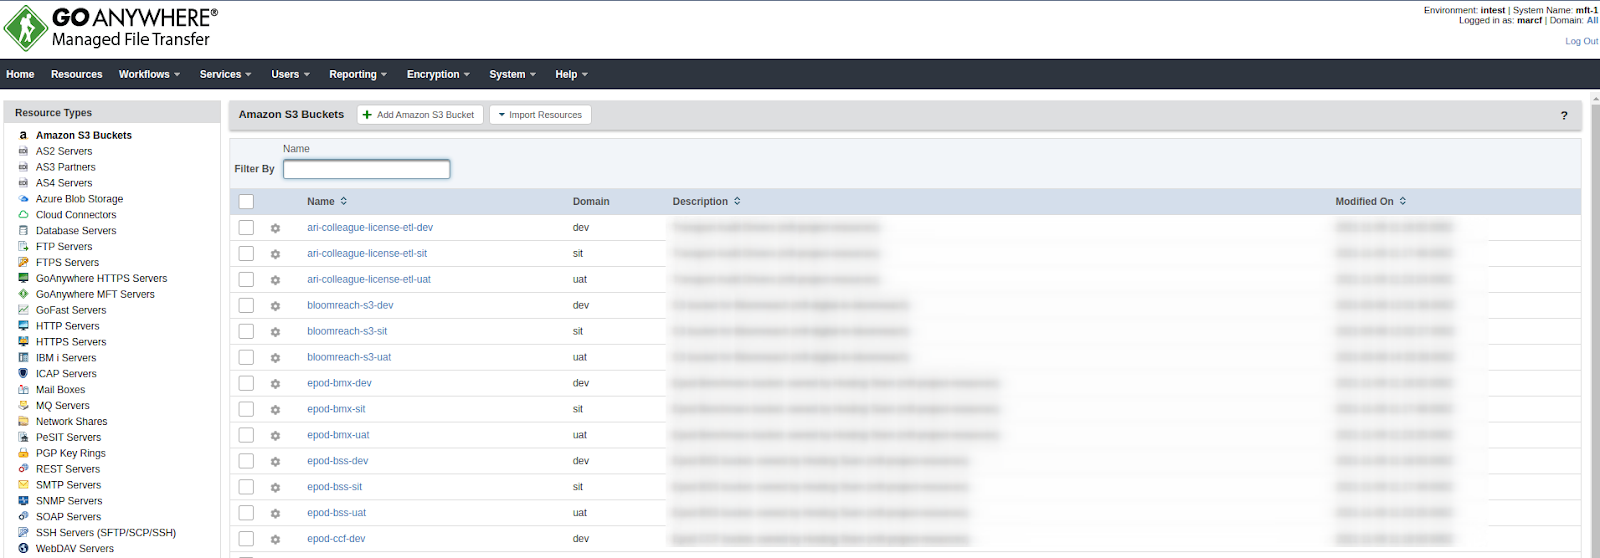Click the FTP Servers icon
This screenshot has width=1600, height=558.
point(23,247)
